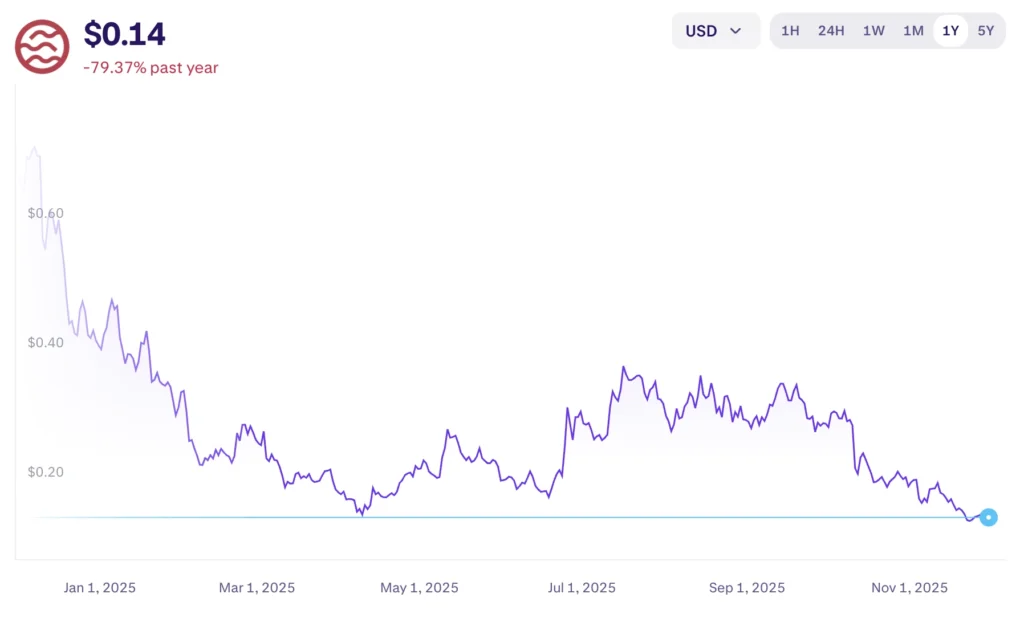
Task: Click the blue current price marker dot
Action: [x=988, y=517]
